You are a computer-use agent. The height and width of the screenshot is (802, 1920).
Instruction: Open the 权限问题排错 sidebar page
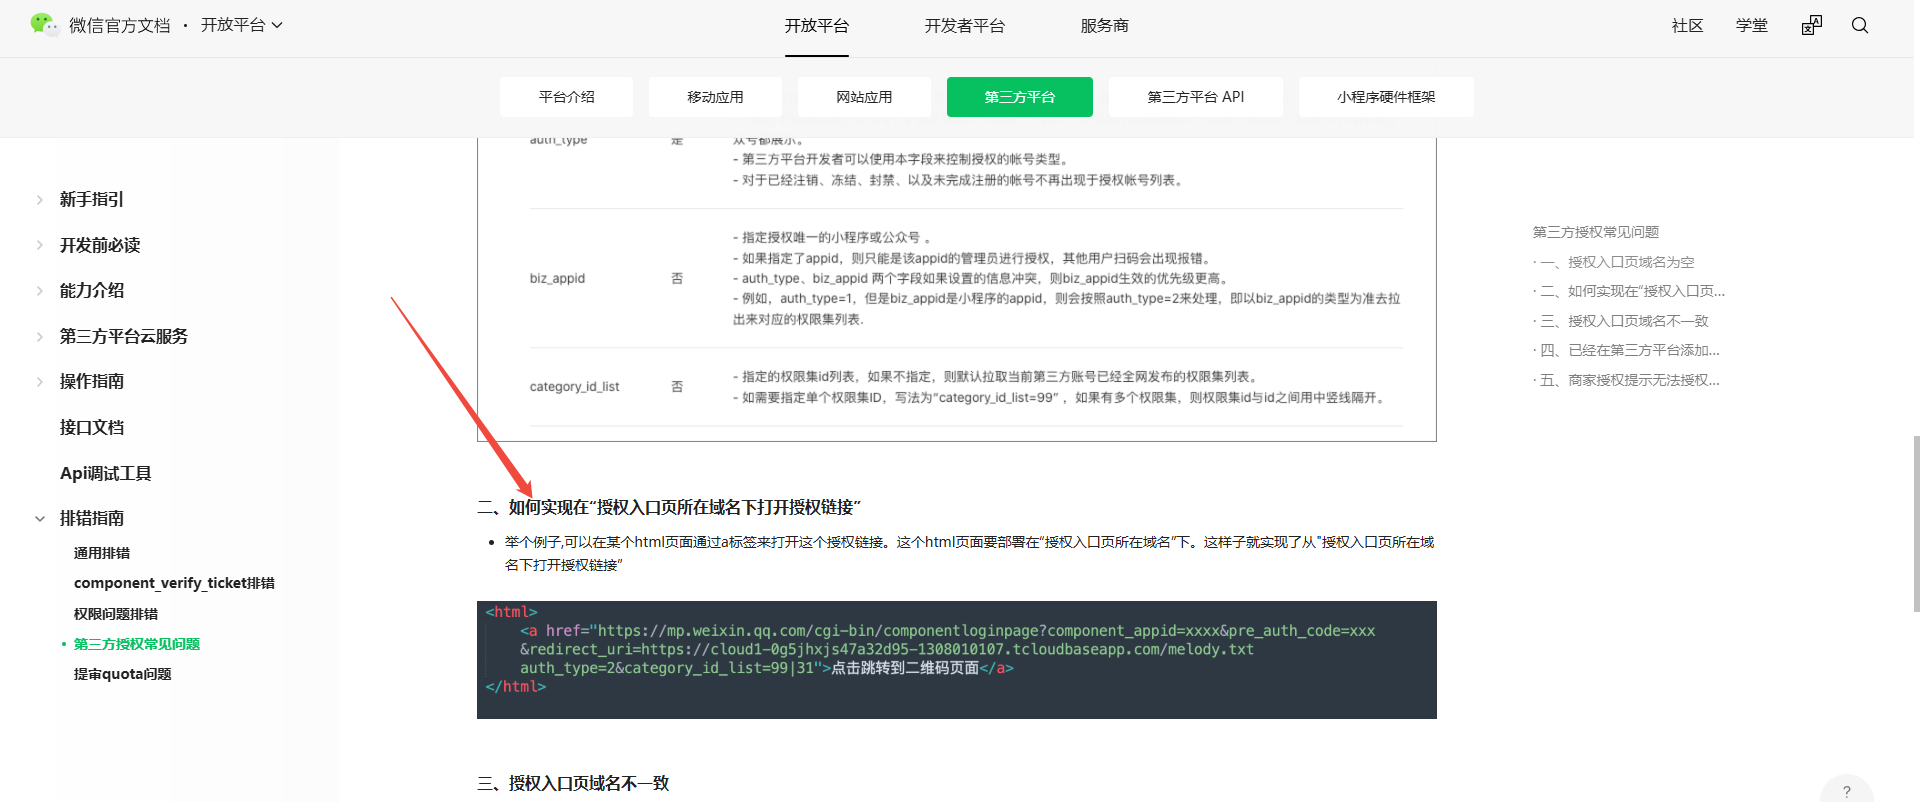tap(116, 614)
